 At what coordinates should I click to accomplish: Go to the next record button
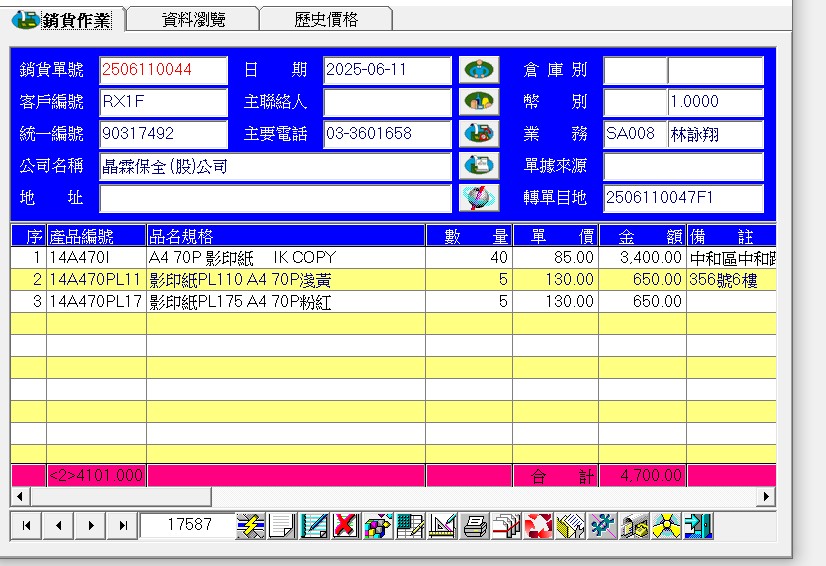(91, 525)
